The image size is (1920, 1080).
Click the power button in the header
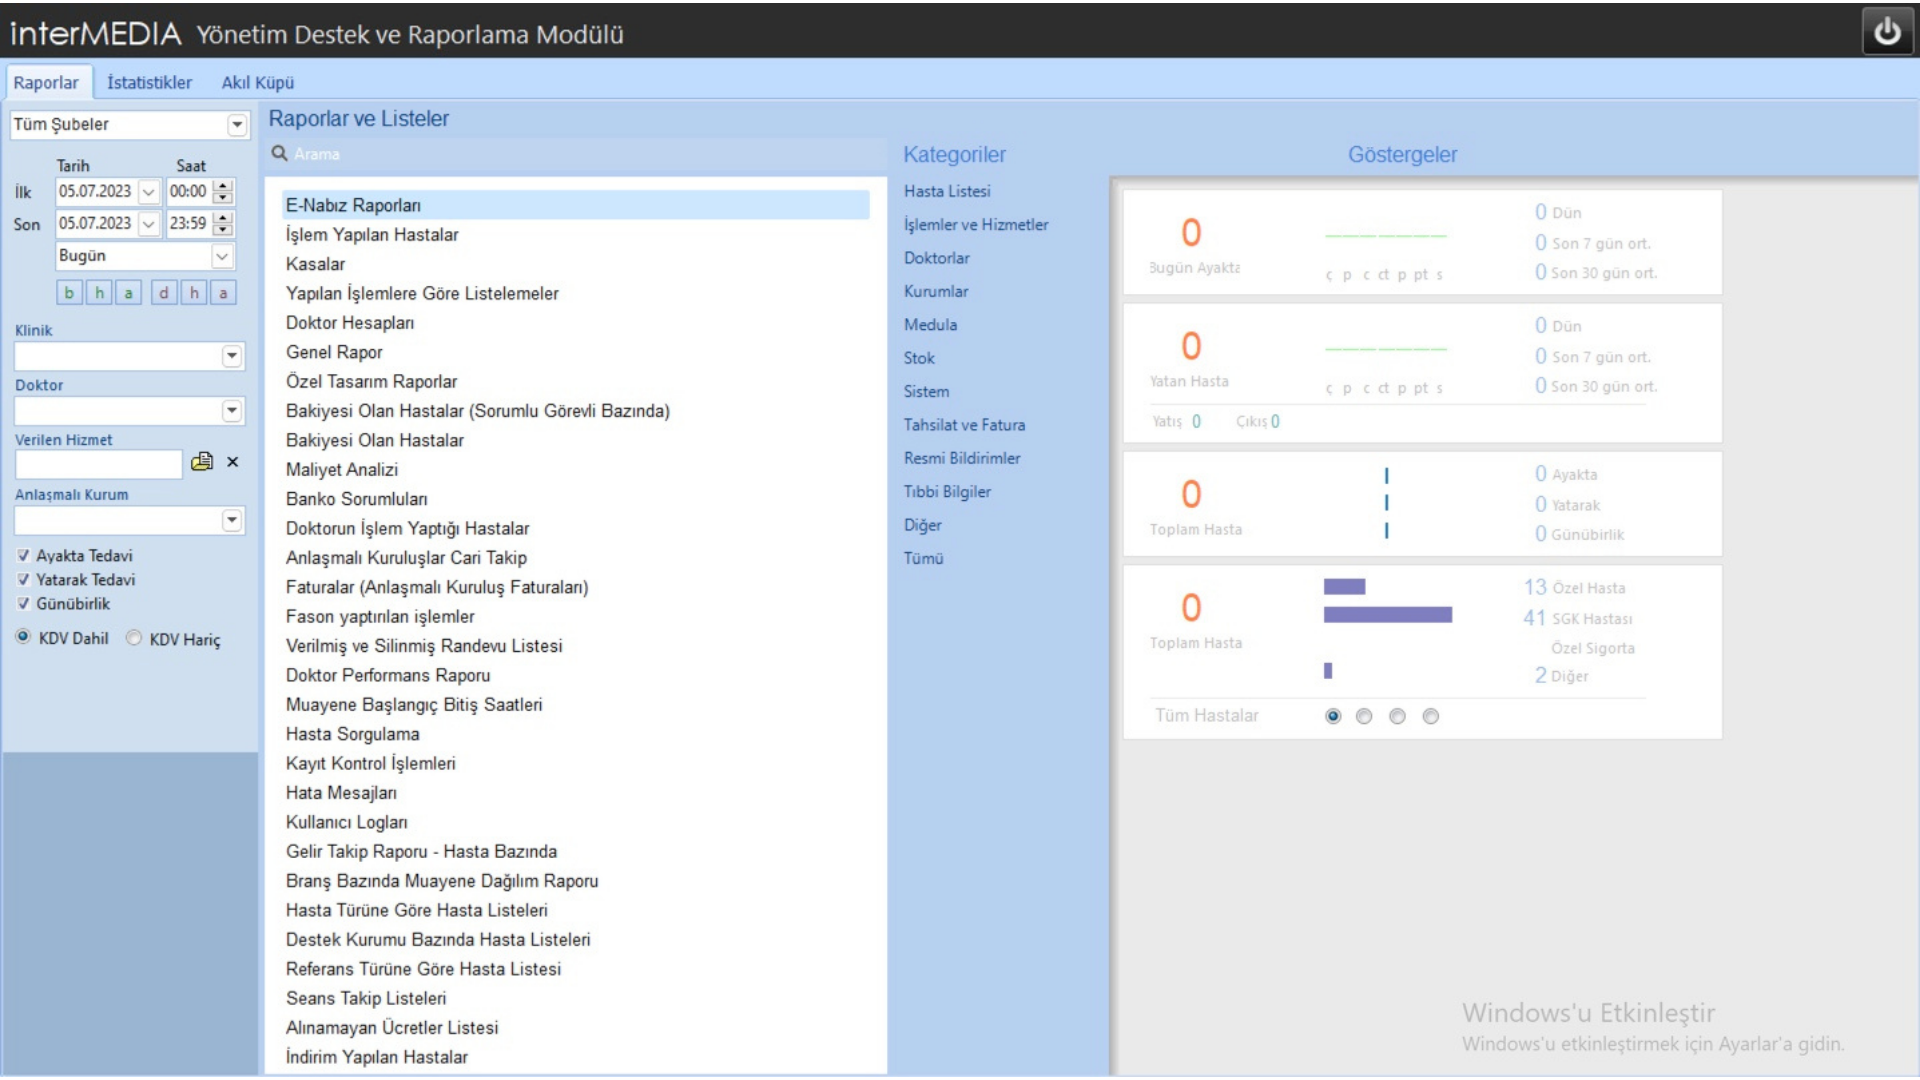pos(1886,32)
